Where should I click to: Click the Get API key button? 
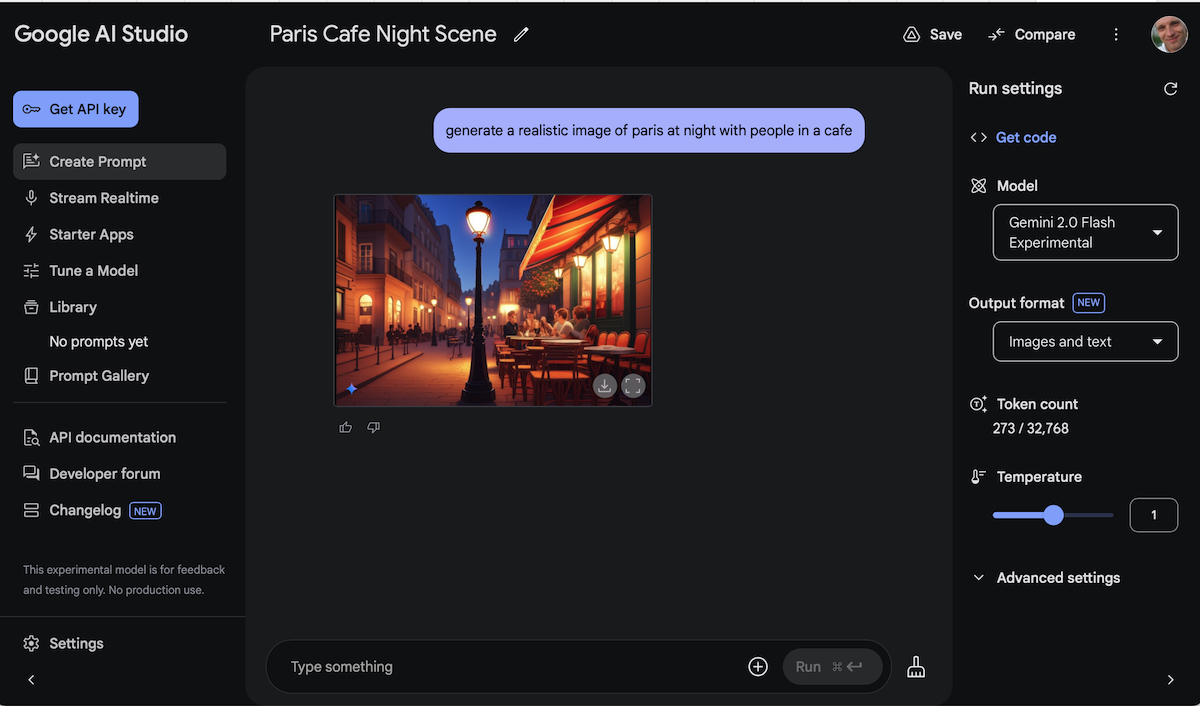(x=76, y=109)
